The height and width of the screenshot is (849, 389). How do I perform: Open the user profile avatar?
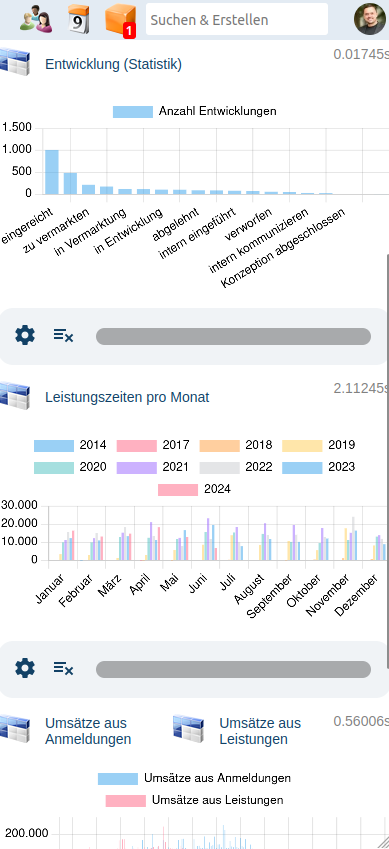[x=370, y=19]
